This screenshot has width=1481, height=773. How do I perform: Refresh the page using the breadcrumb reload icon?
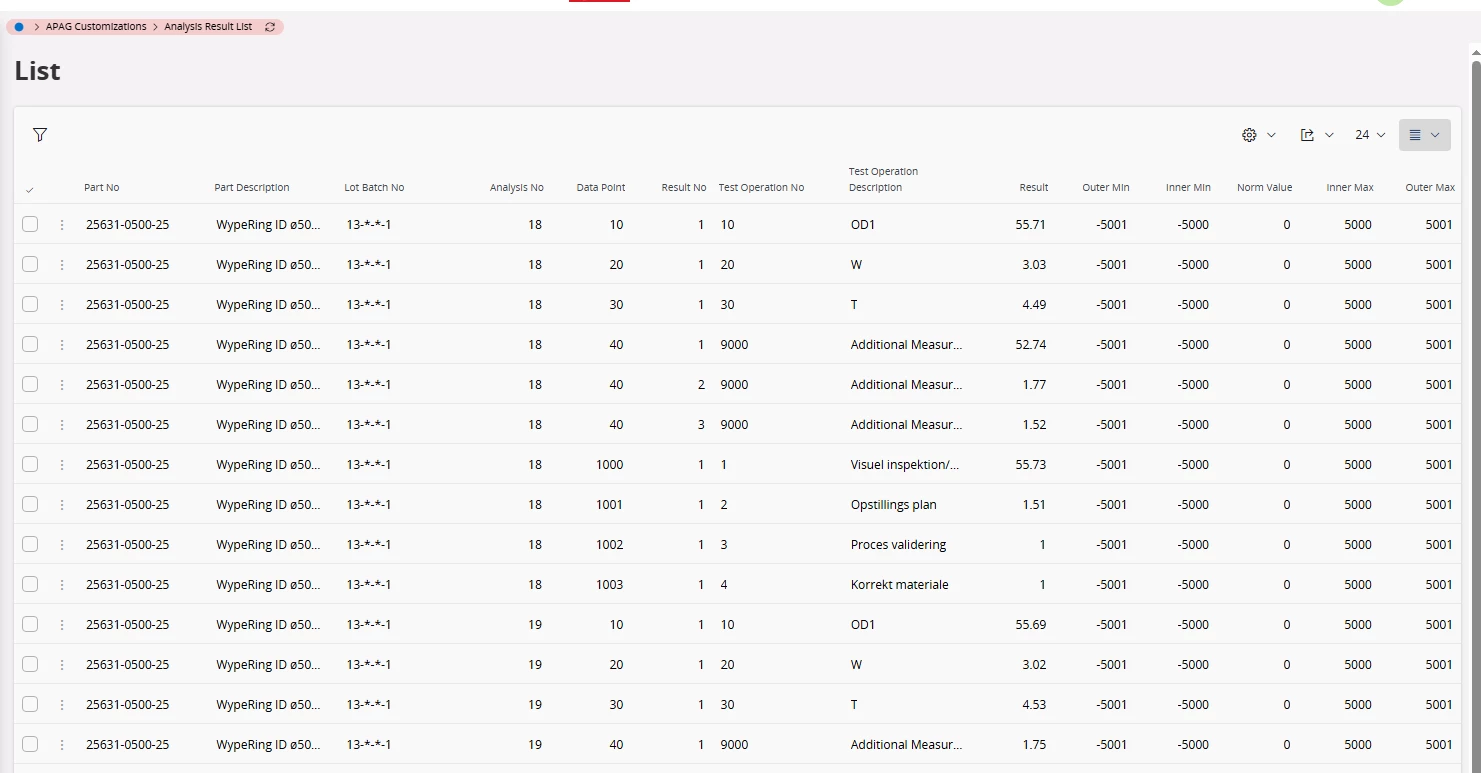pyautogui.click(x=270, y=27)
